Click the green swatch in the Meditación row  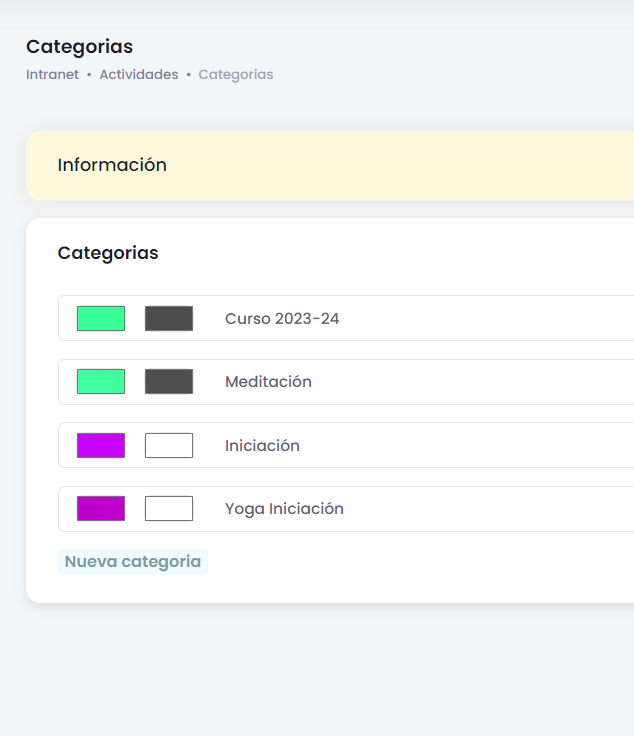[101, 381]
